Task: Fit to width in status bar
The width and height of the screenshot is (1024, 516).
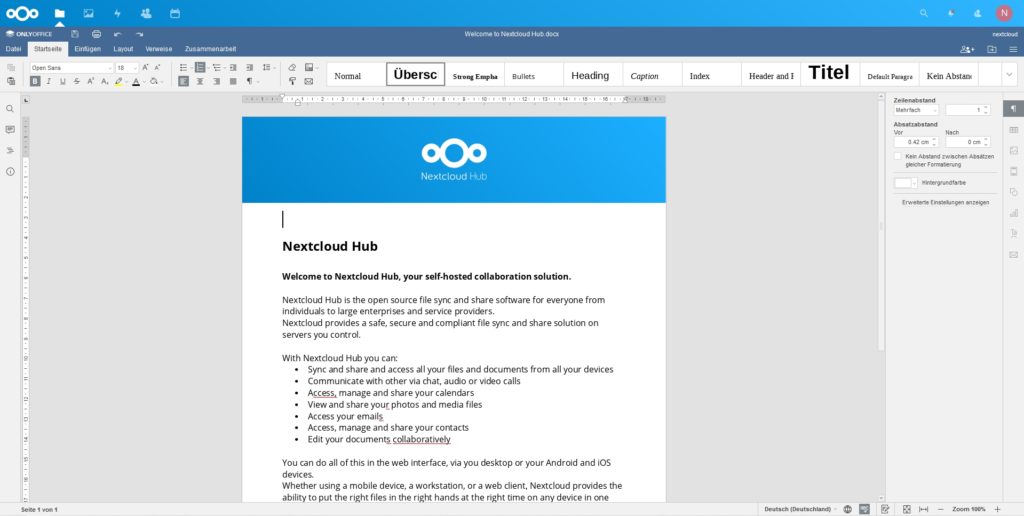Action: 923,509
